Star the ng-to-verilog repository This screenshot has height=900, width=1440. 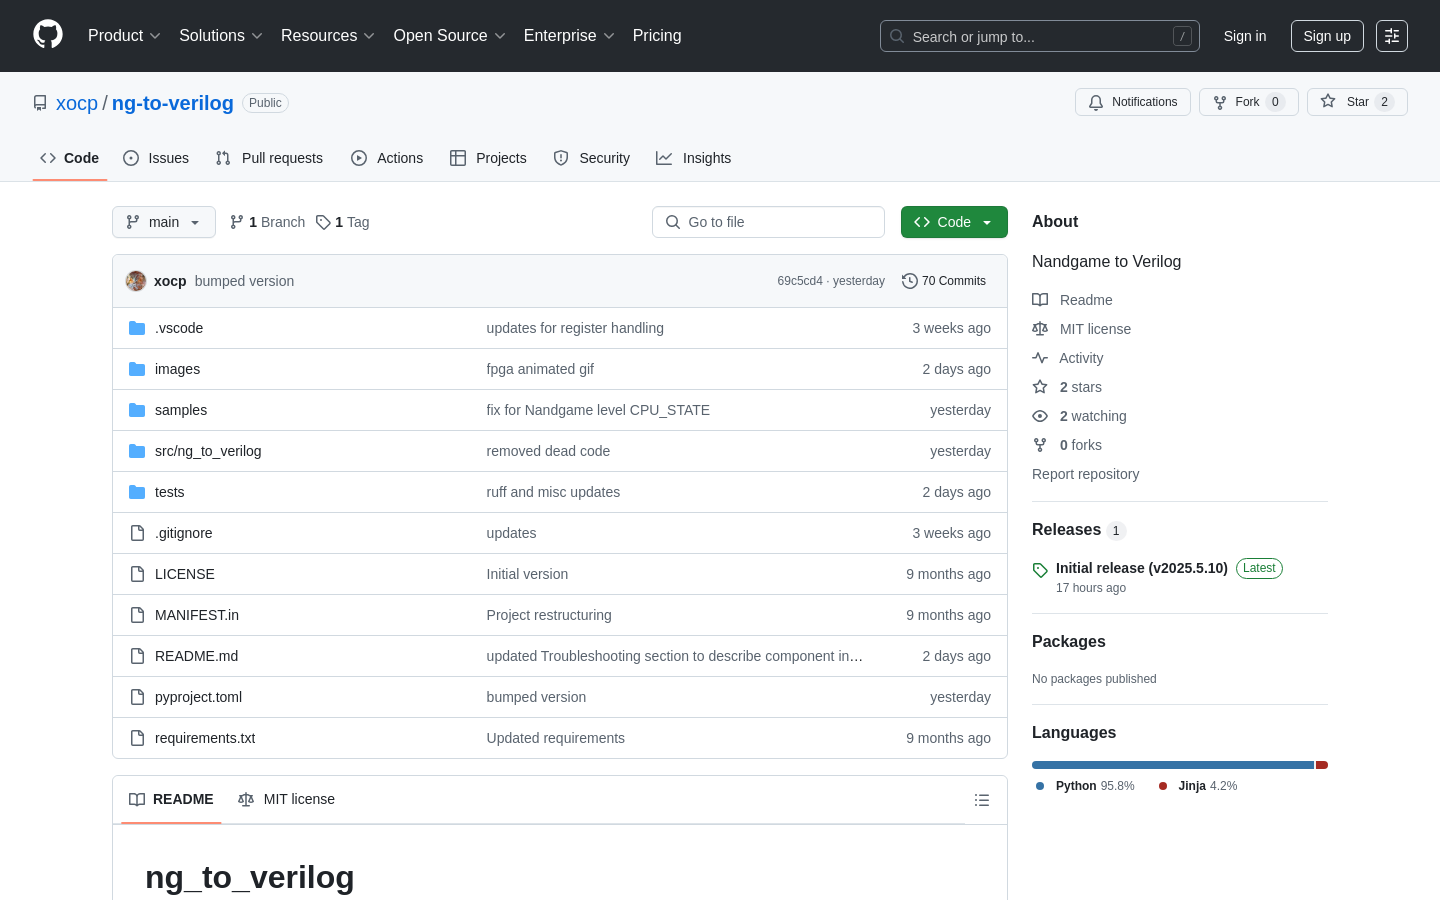tap(1357, 102)
